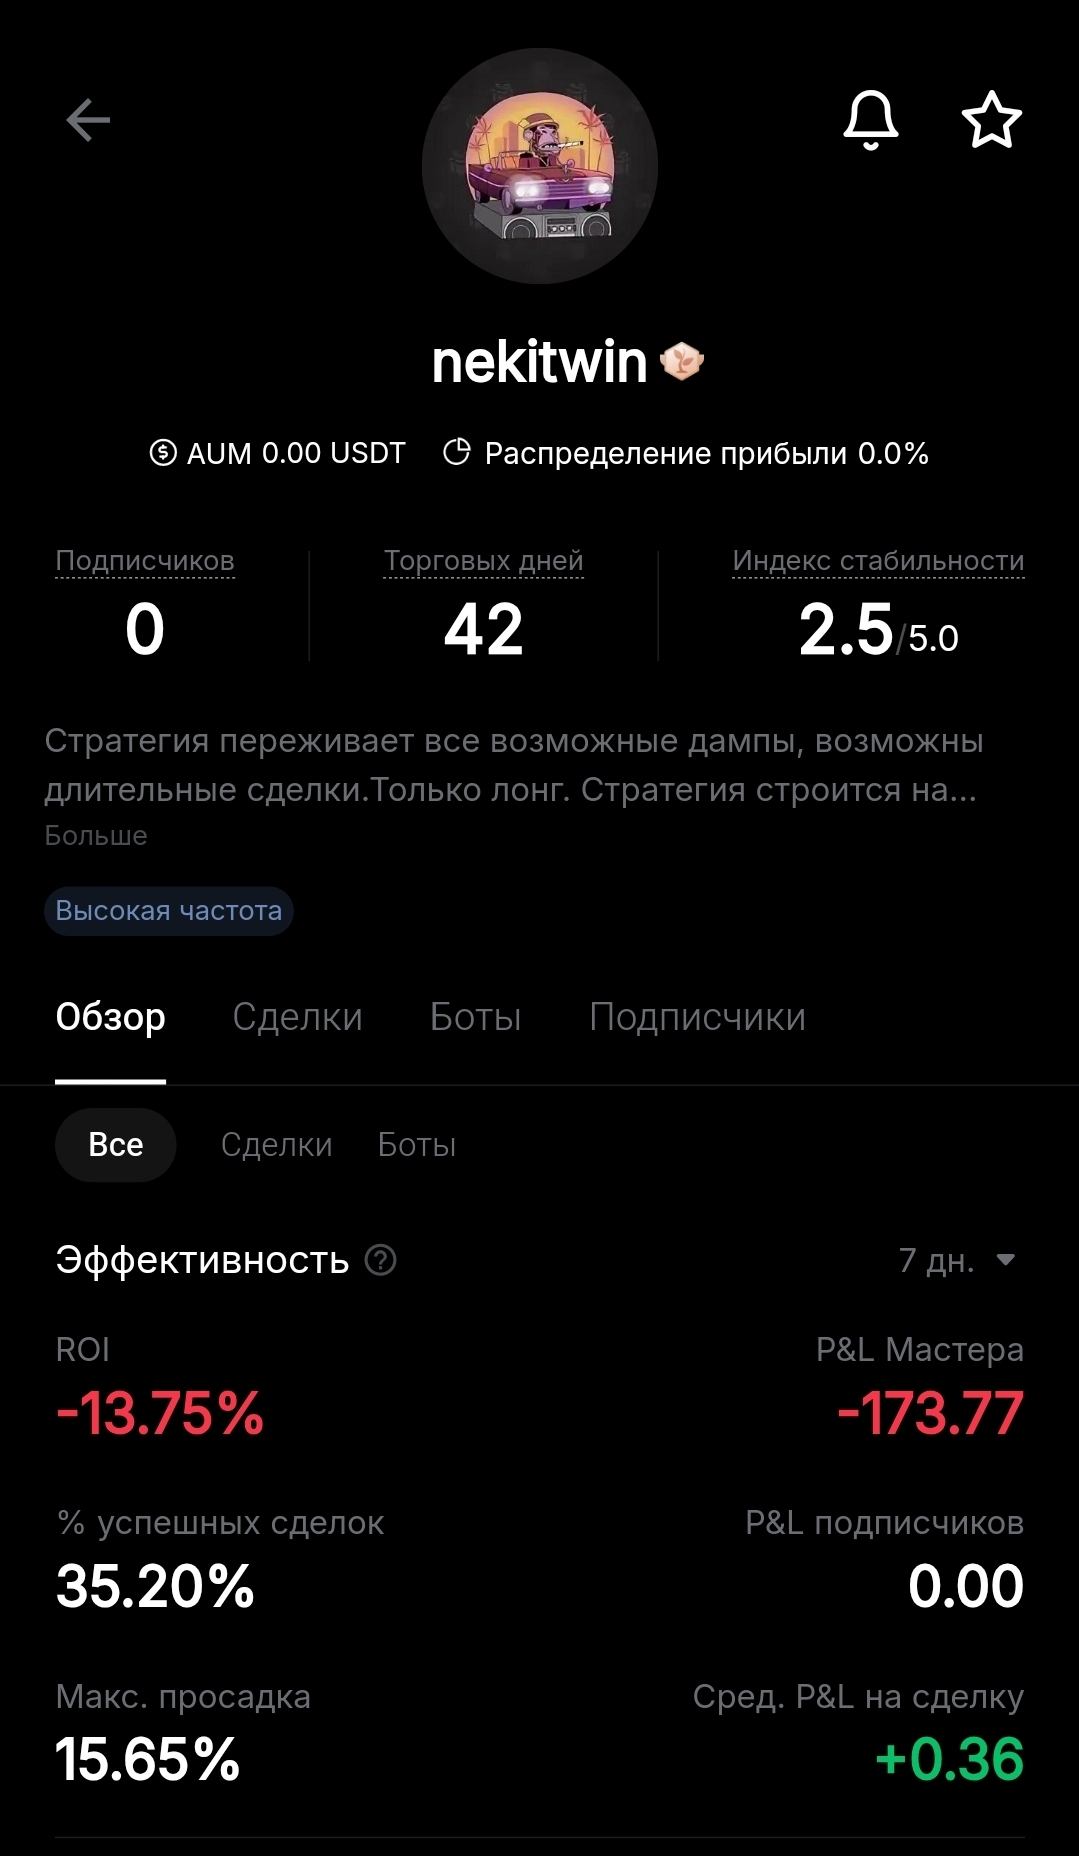Viewport: 1079px width, 1856px height.
Task: Switch to the Сделки main tab
Action: 297,1017
